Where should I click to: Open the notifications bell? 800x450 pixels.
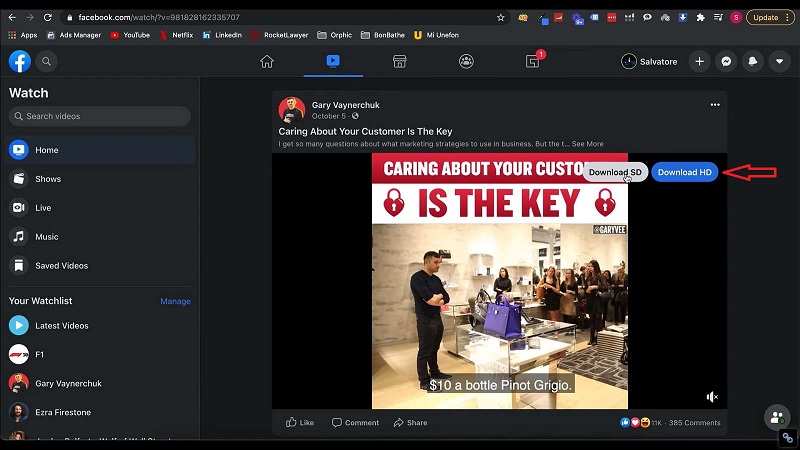[x=753, y=62]
